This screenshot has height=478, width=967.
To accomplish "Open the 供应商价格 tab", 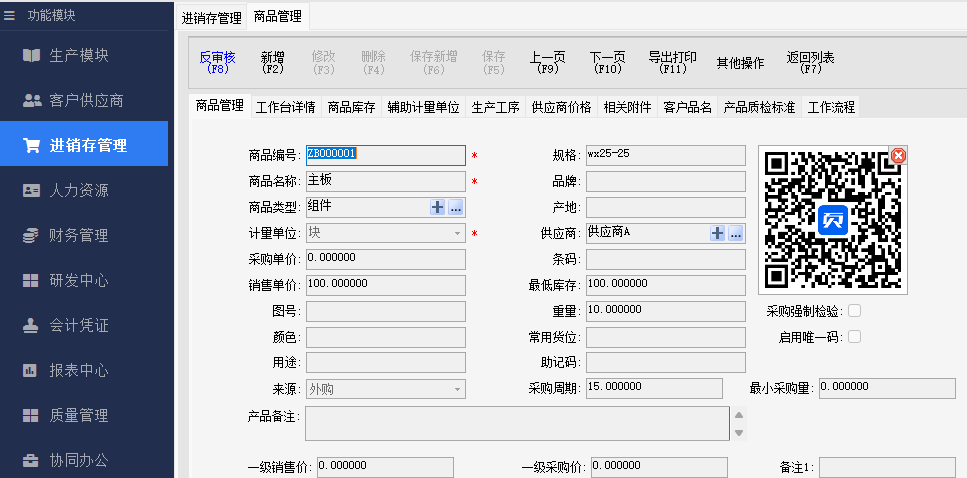I will tap(561, 107).
